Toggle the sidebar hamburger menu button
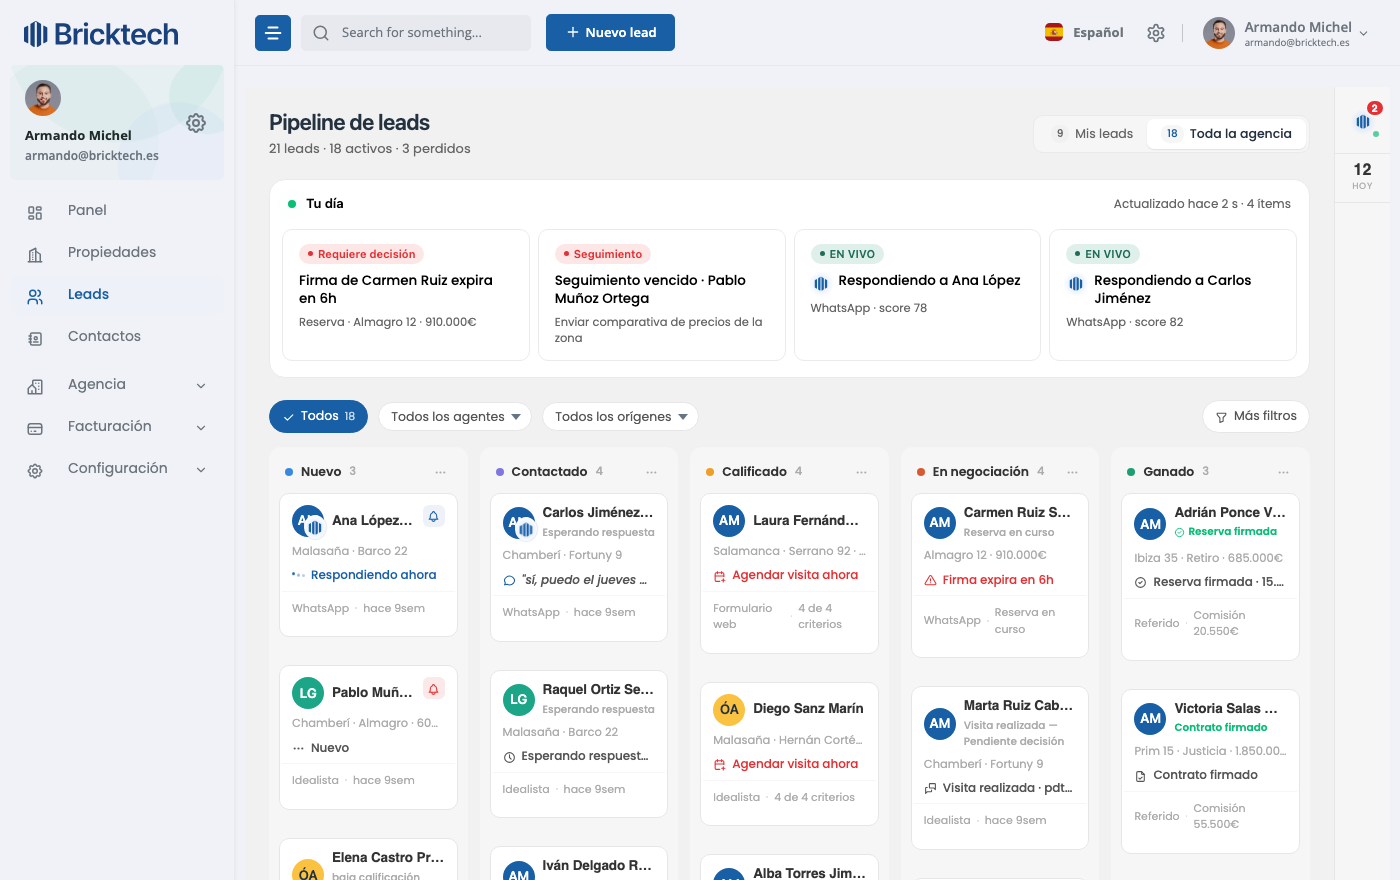Image resolution: width=1400 pixels, height=880 pixels. [x=273, y=33]
